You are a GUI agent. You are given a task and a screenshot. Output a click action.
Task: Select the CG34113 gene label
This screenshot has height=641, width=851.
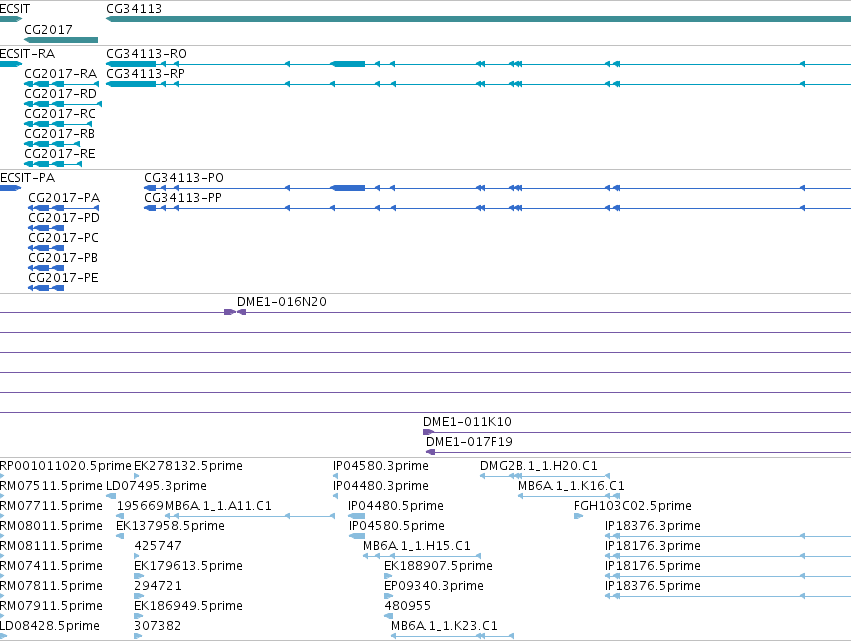point(134,9)
